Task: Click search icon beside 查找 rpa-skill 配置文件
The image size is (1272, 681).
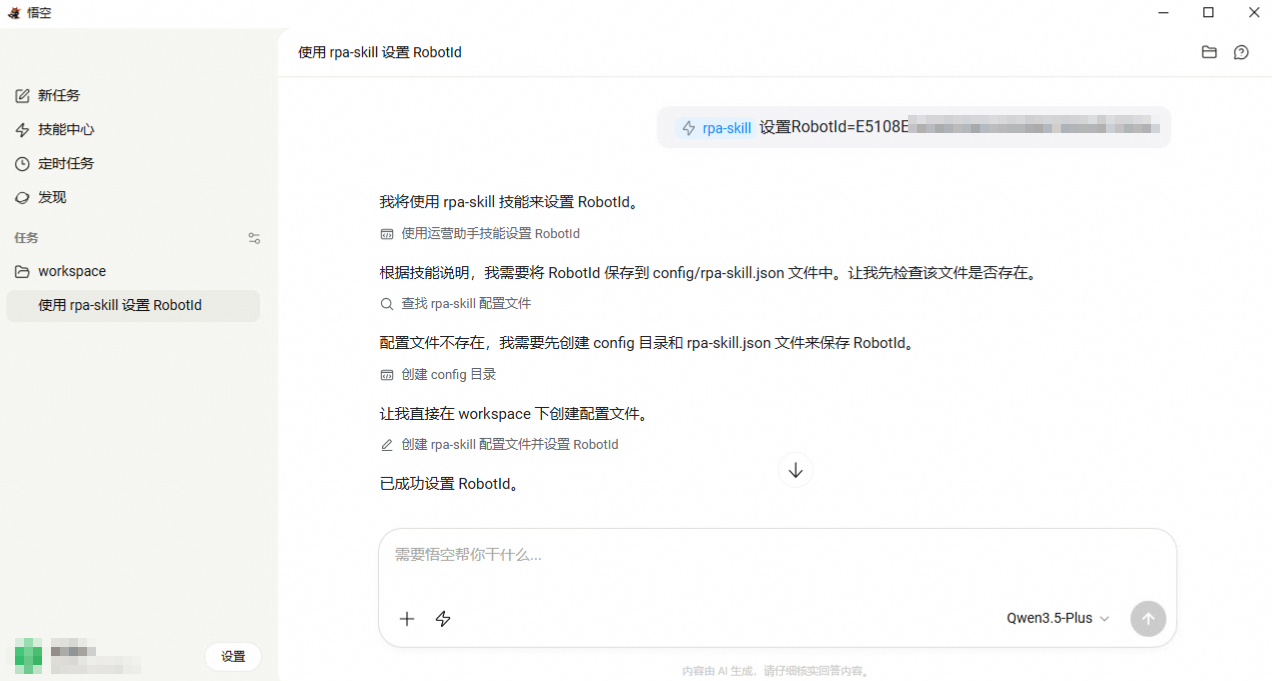Action: (x=387, y=304)
